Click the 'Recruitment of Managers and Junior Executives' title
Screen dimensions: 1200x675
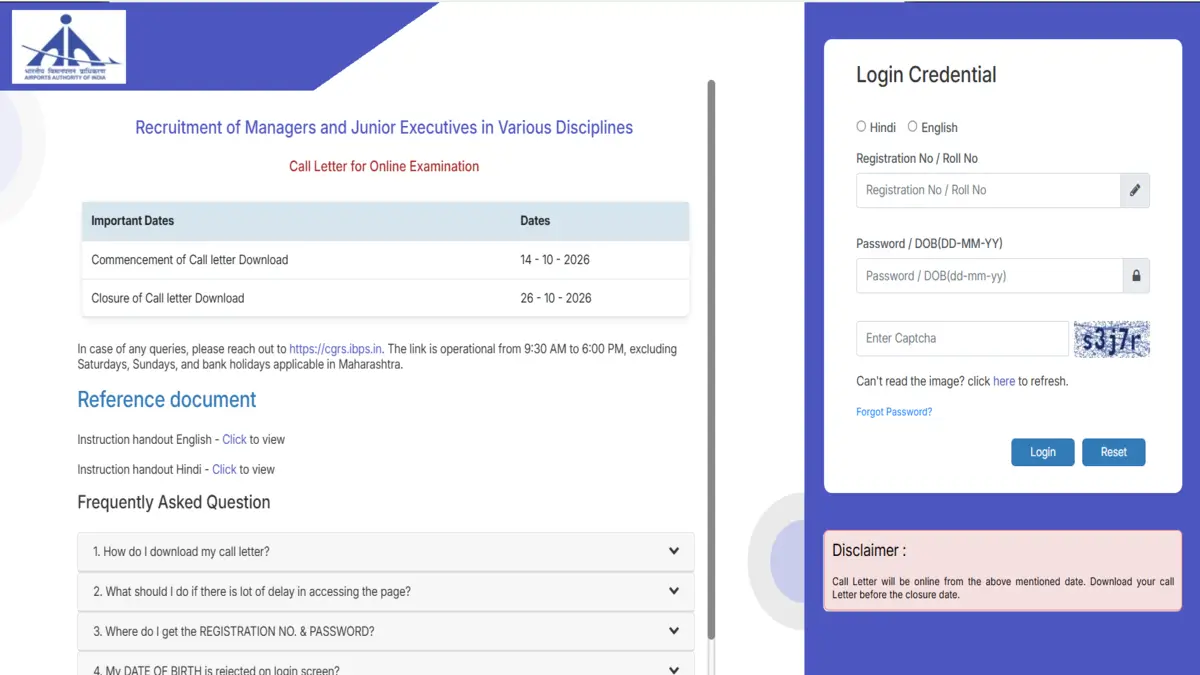pyautogui.click(x=384, y=128)
